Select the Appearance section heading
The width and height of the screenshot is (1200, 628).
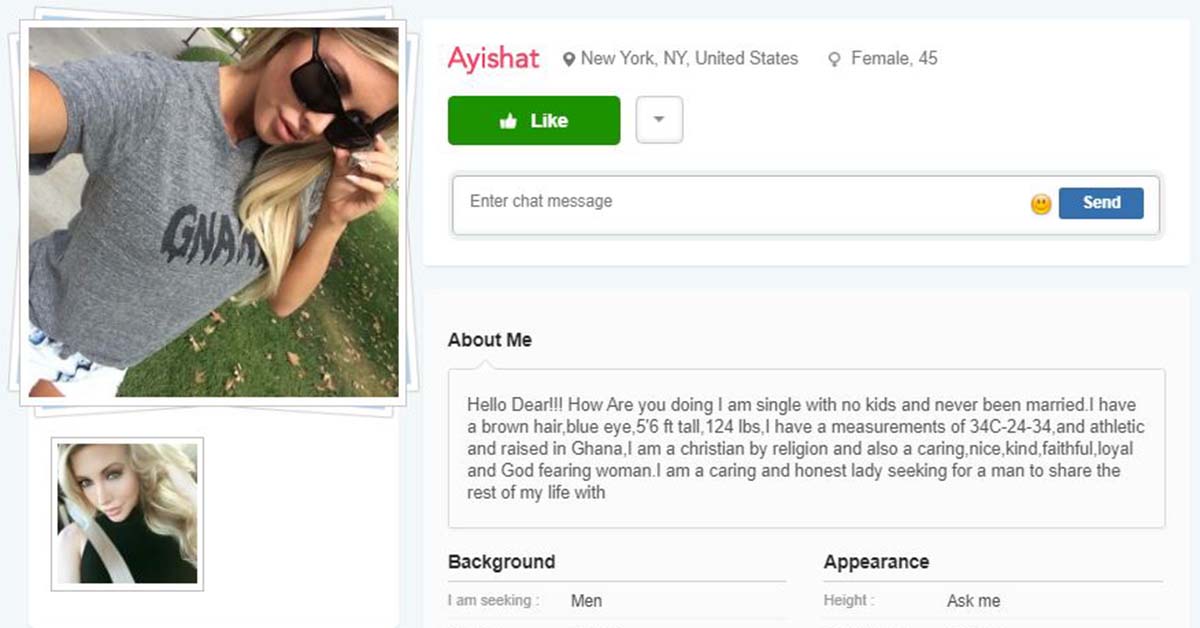[x=877, y=561]
